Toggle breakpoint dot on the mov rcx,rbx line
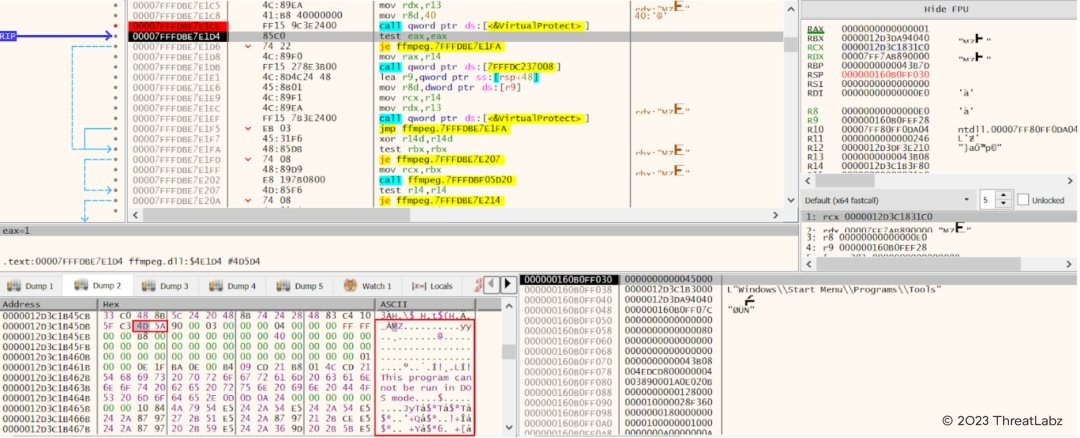The image size is (1080, 438). [117, 170]
